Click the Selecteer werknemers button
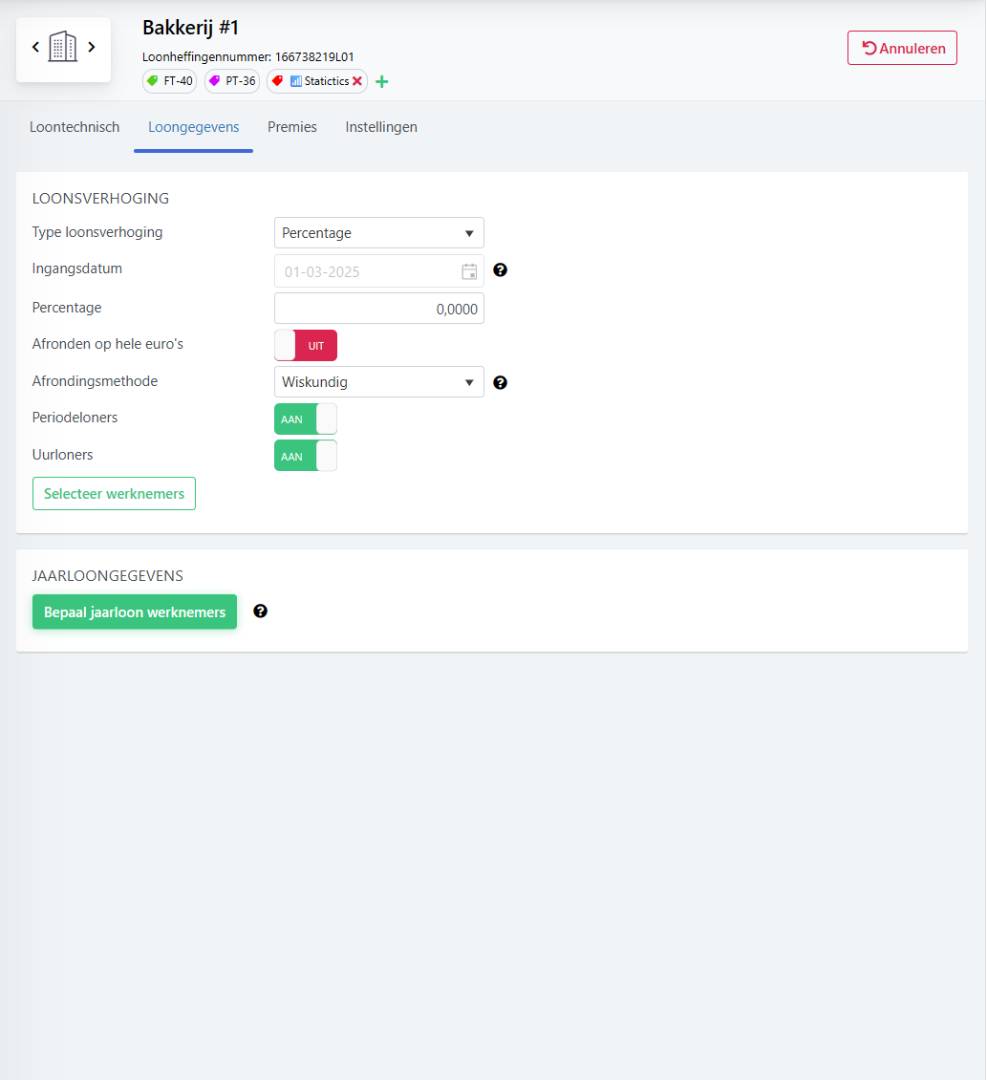This screenshot has width=987, height=1080. tap(114, 494)
